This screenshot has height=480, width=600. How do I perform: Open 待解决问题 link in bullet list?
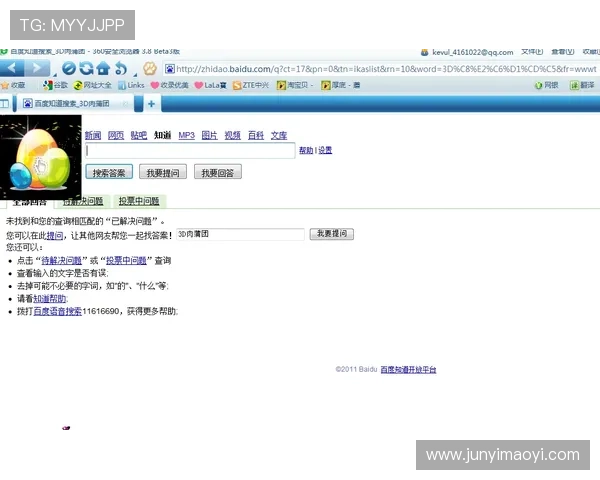tap(62, 261)
